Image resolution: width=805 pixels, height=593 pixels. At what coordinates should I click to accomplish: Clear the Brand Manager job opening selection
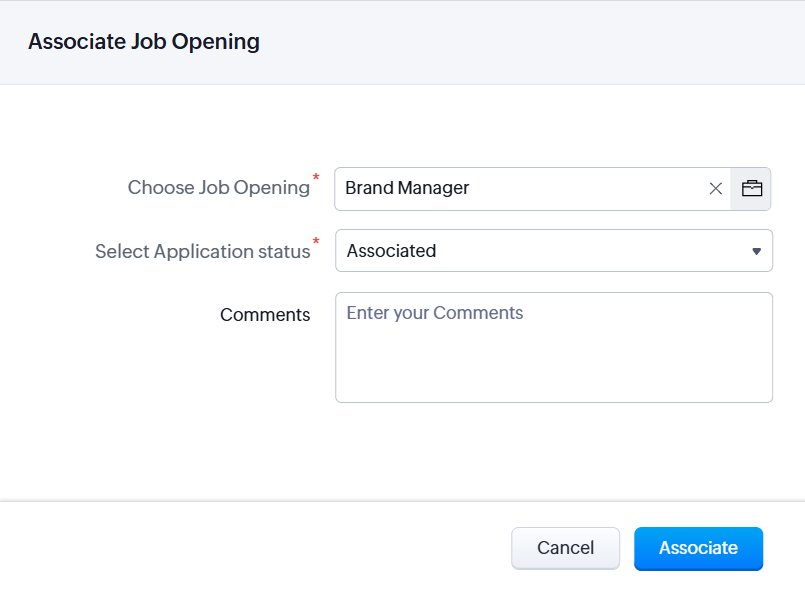tap(716, 188)
